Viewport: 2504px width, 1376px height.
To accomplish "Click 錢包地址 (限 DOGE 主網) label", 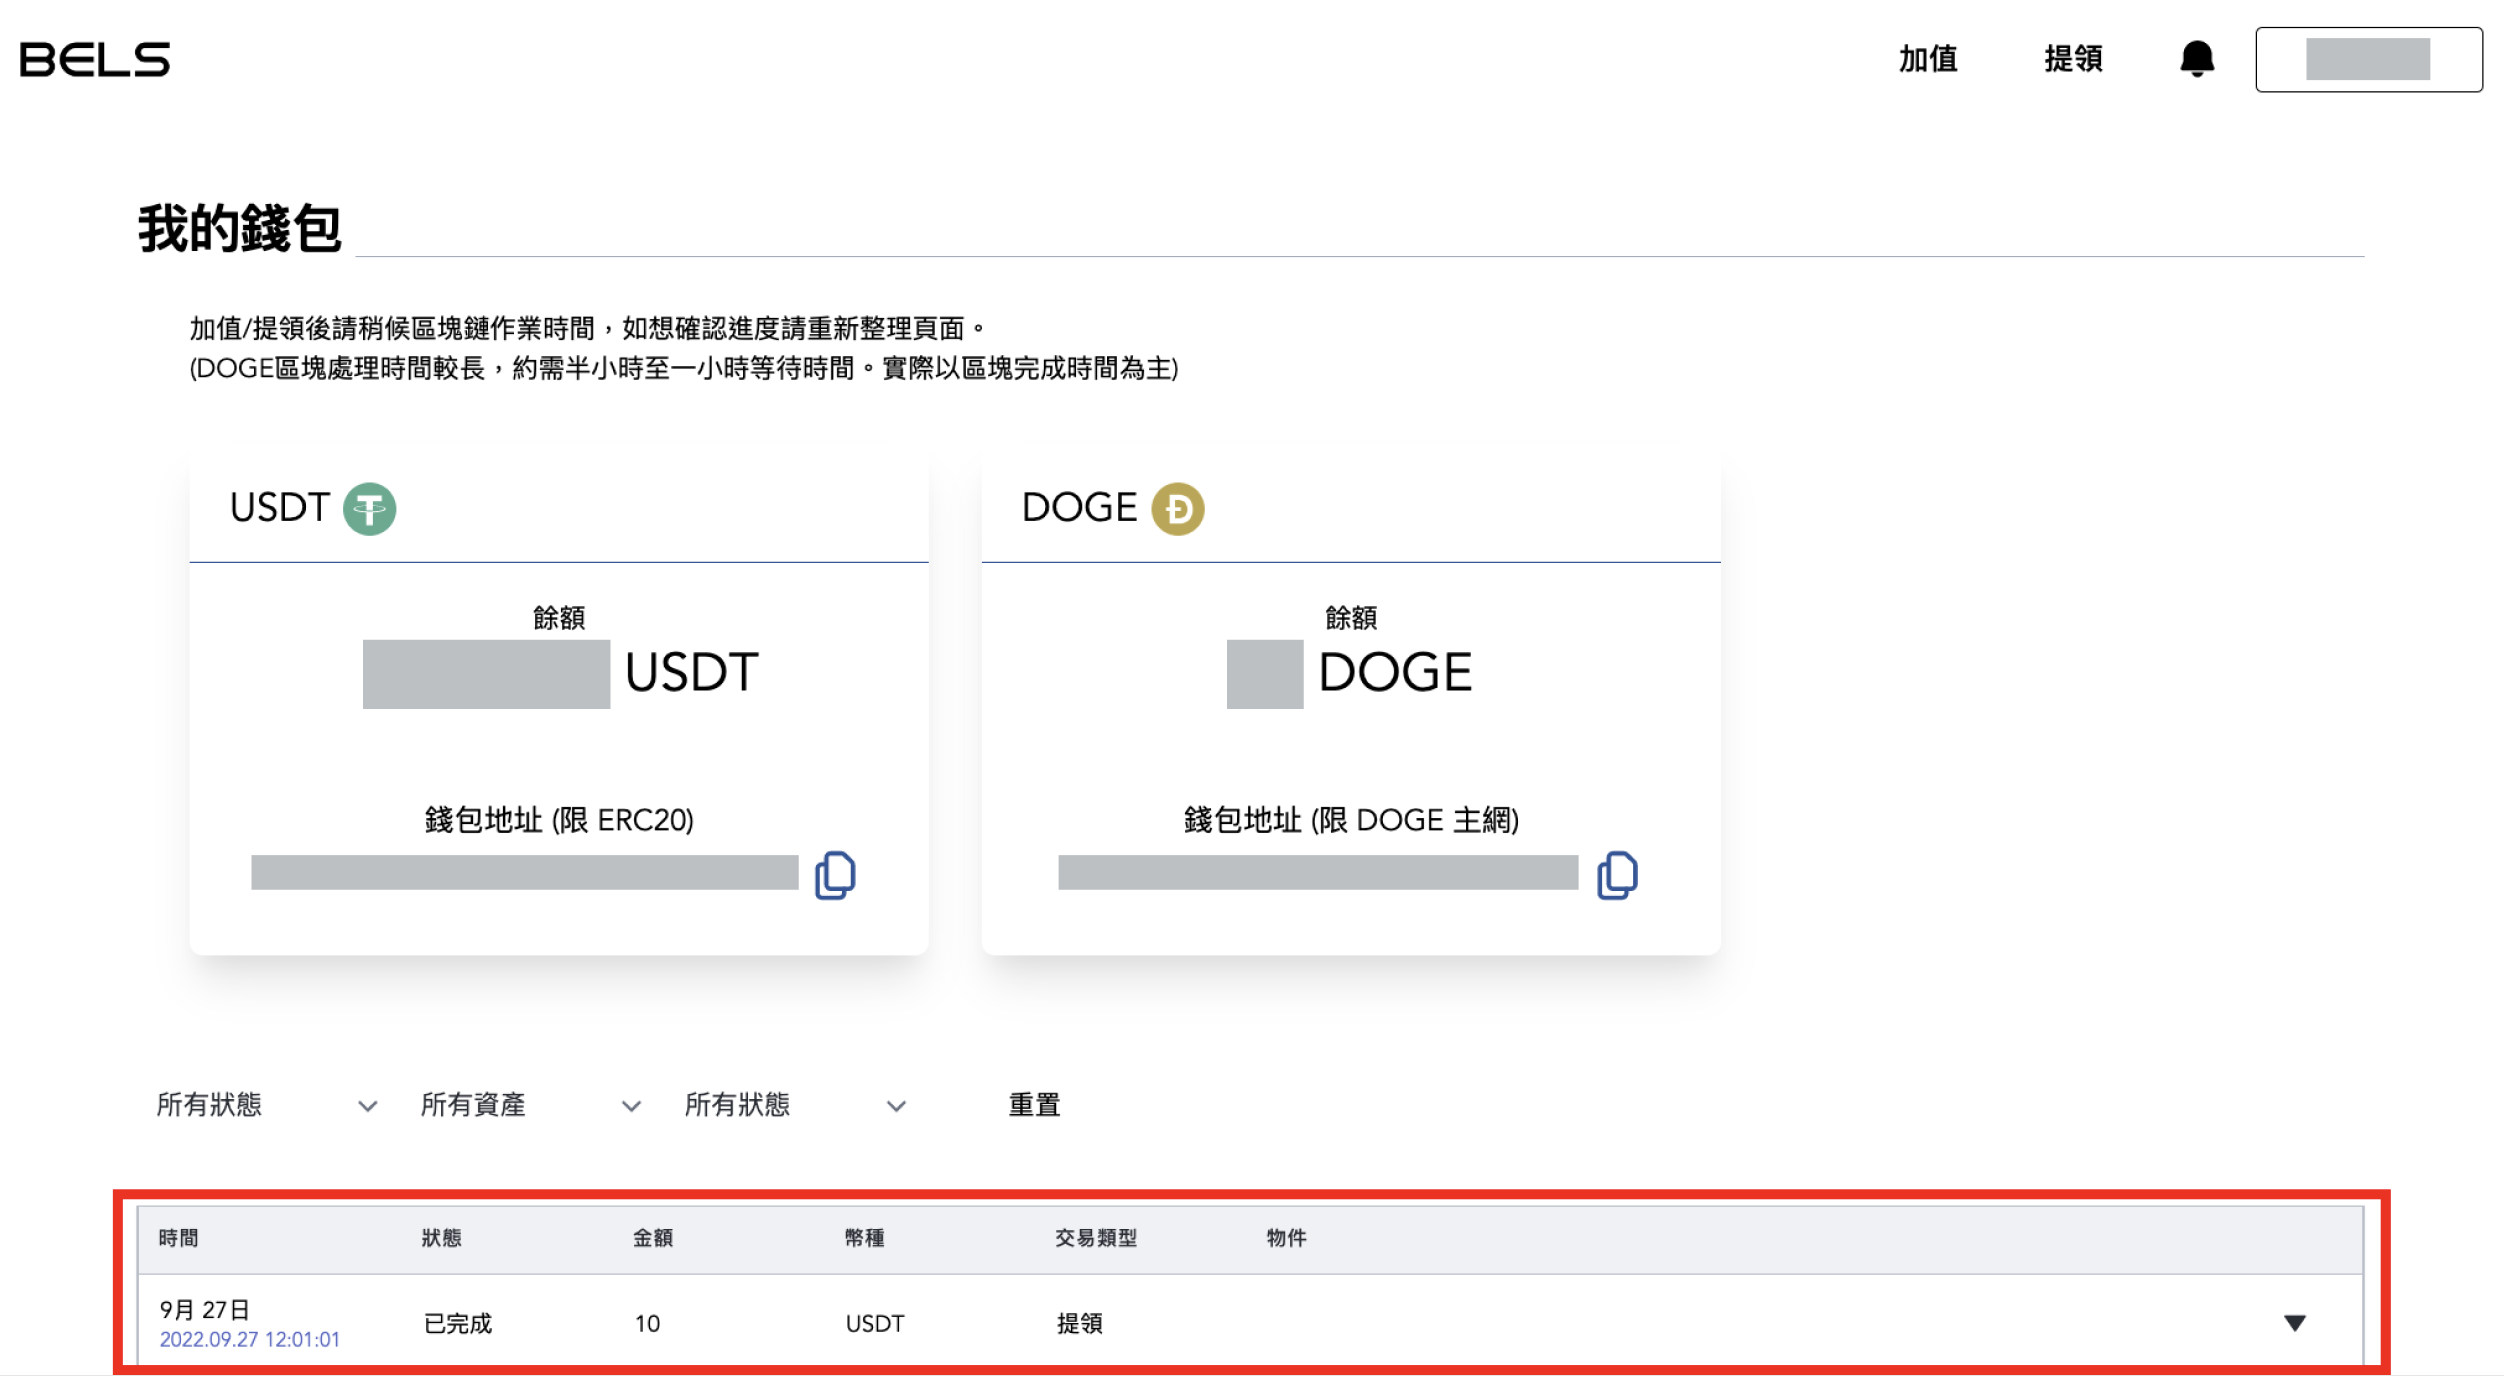I will tap(1351, 820).
